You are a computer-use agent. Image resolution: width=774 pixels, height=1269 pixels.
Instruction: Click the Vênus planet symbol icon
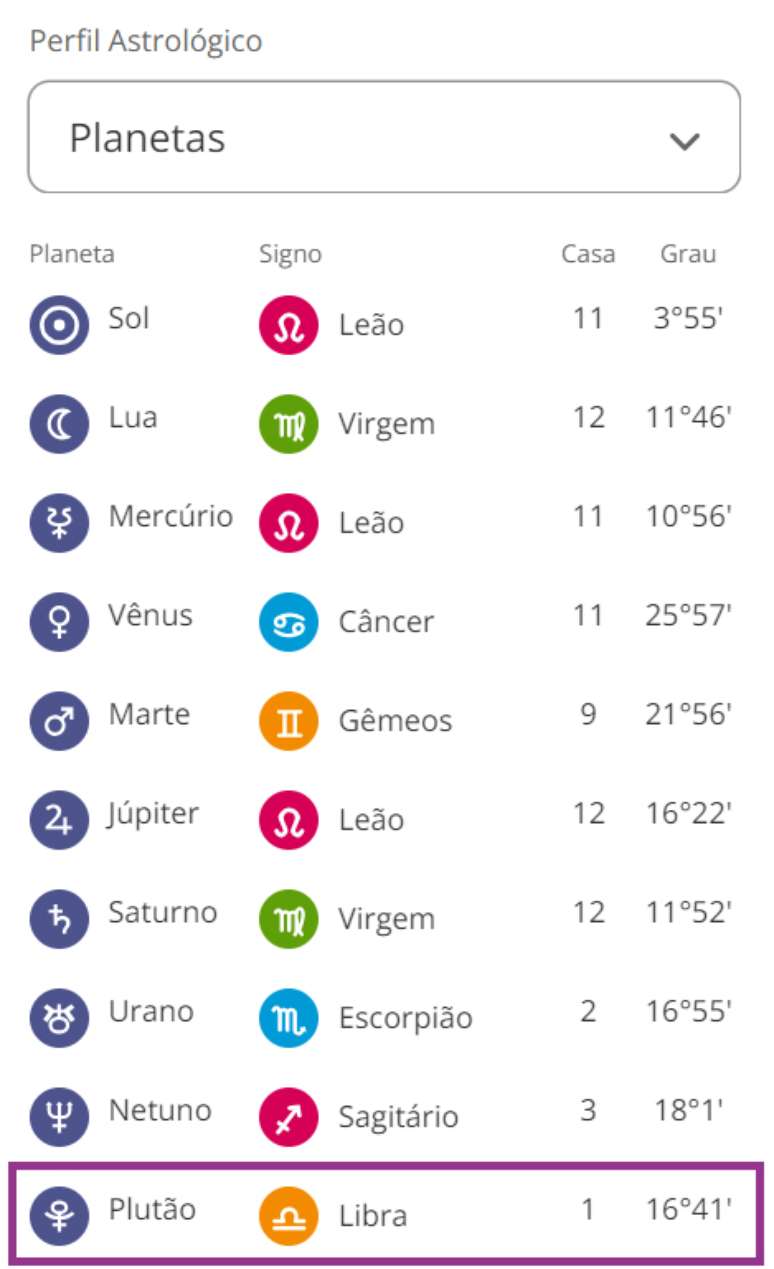click(59, 622)
